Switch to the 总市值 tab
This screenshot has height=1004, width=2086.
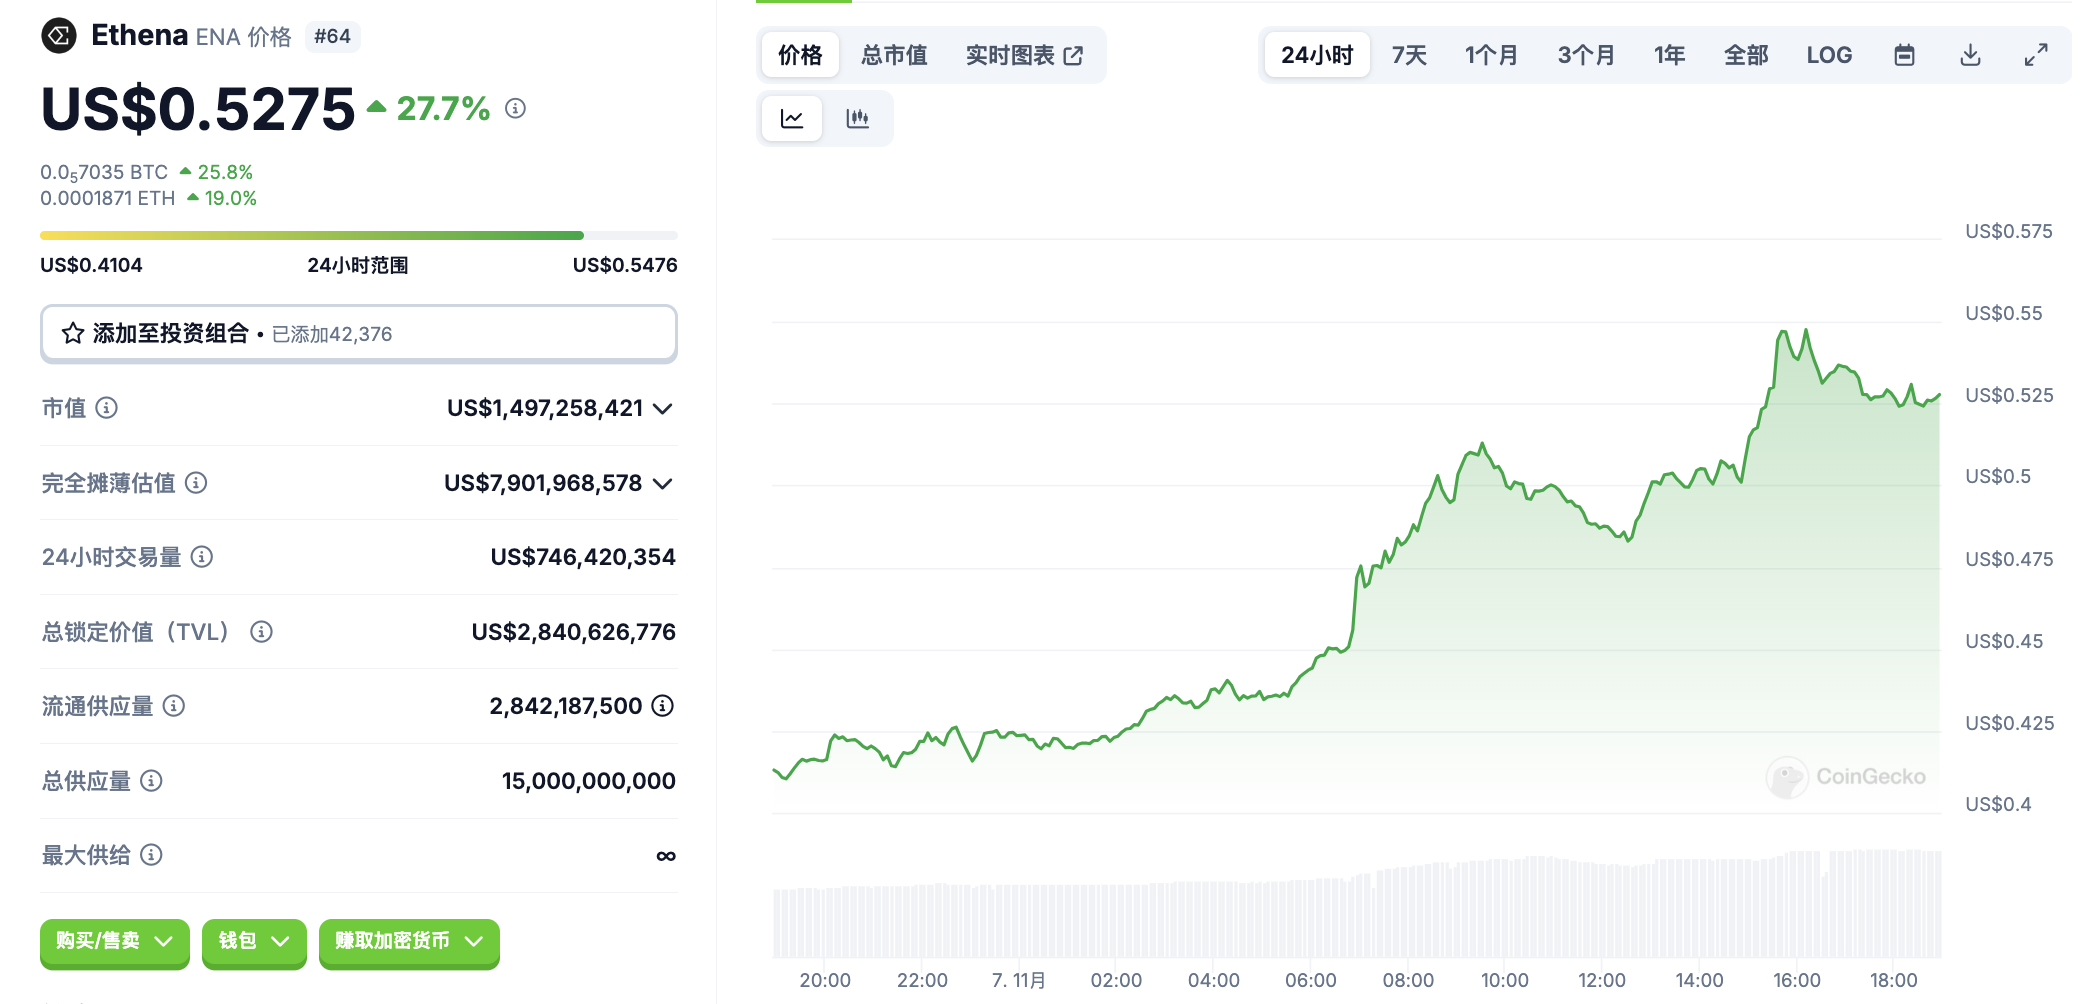894,55
